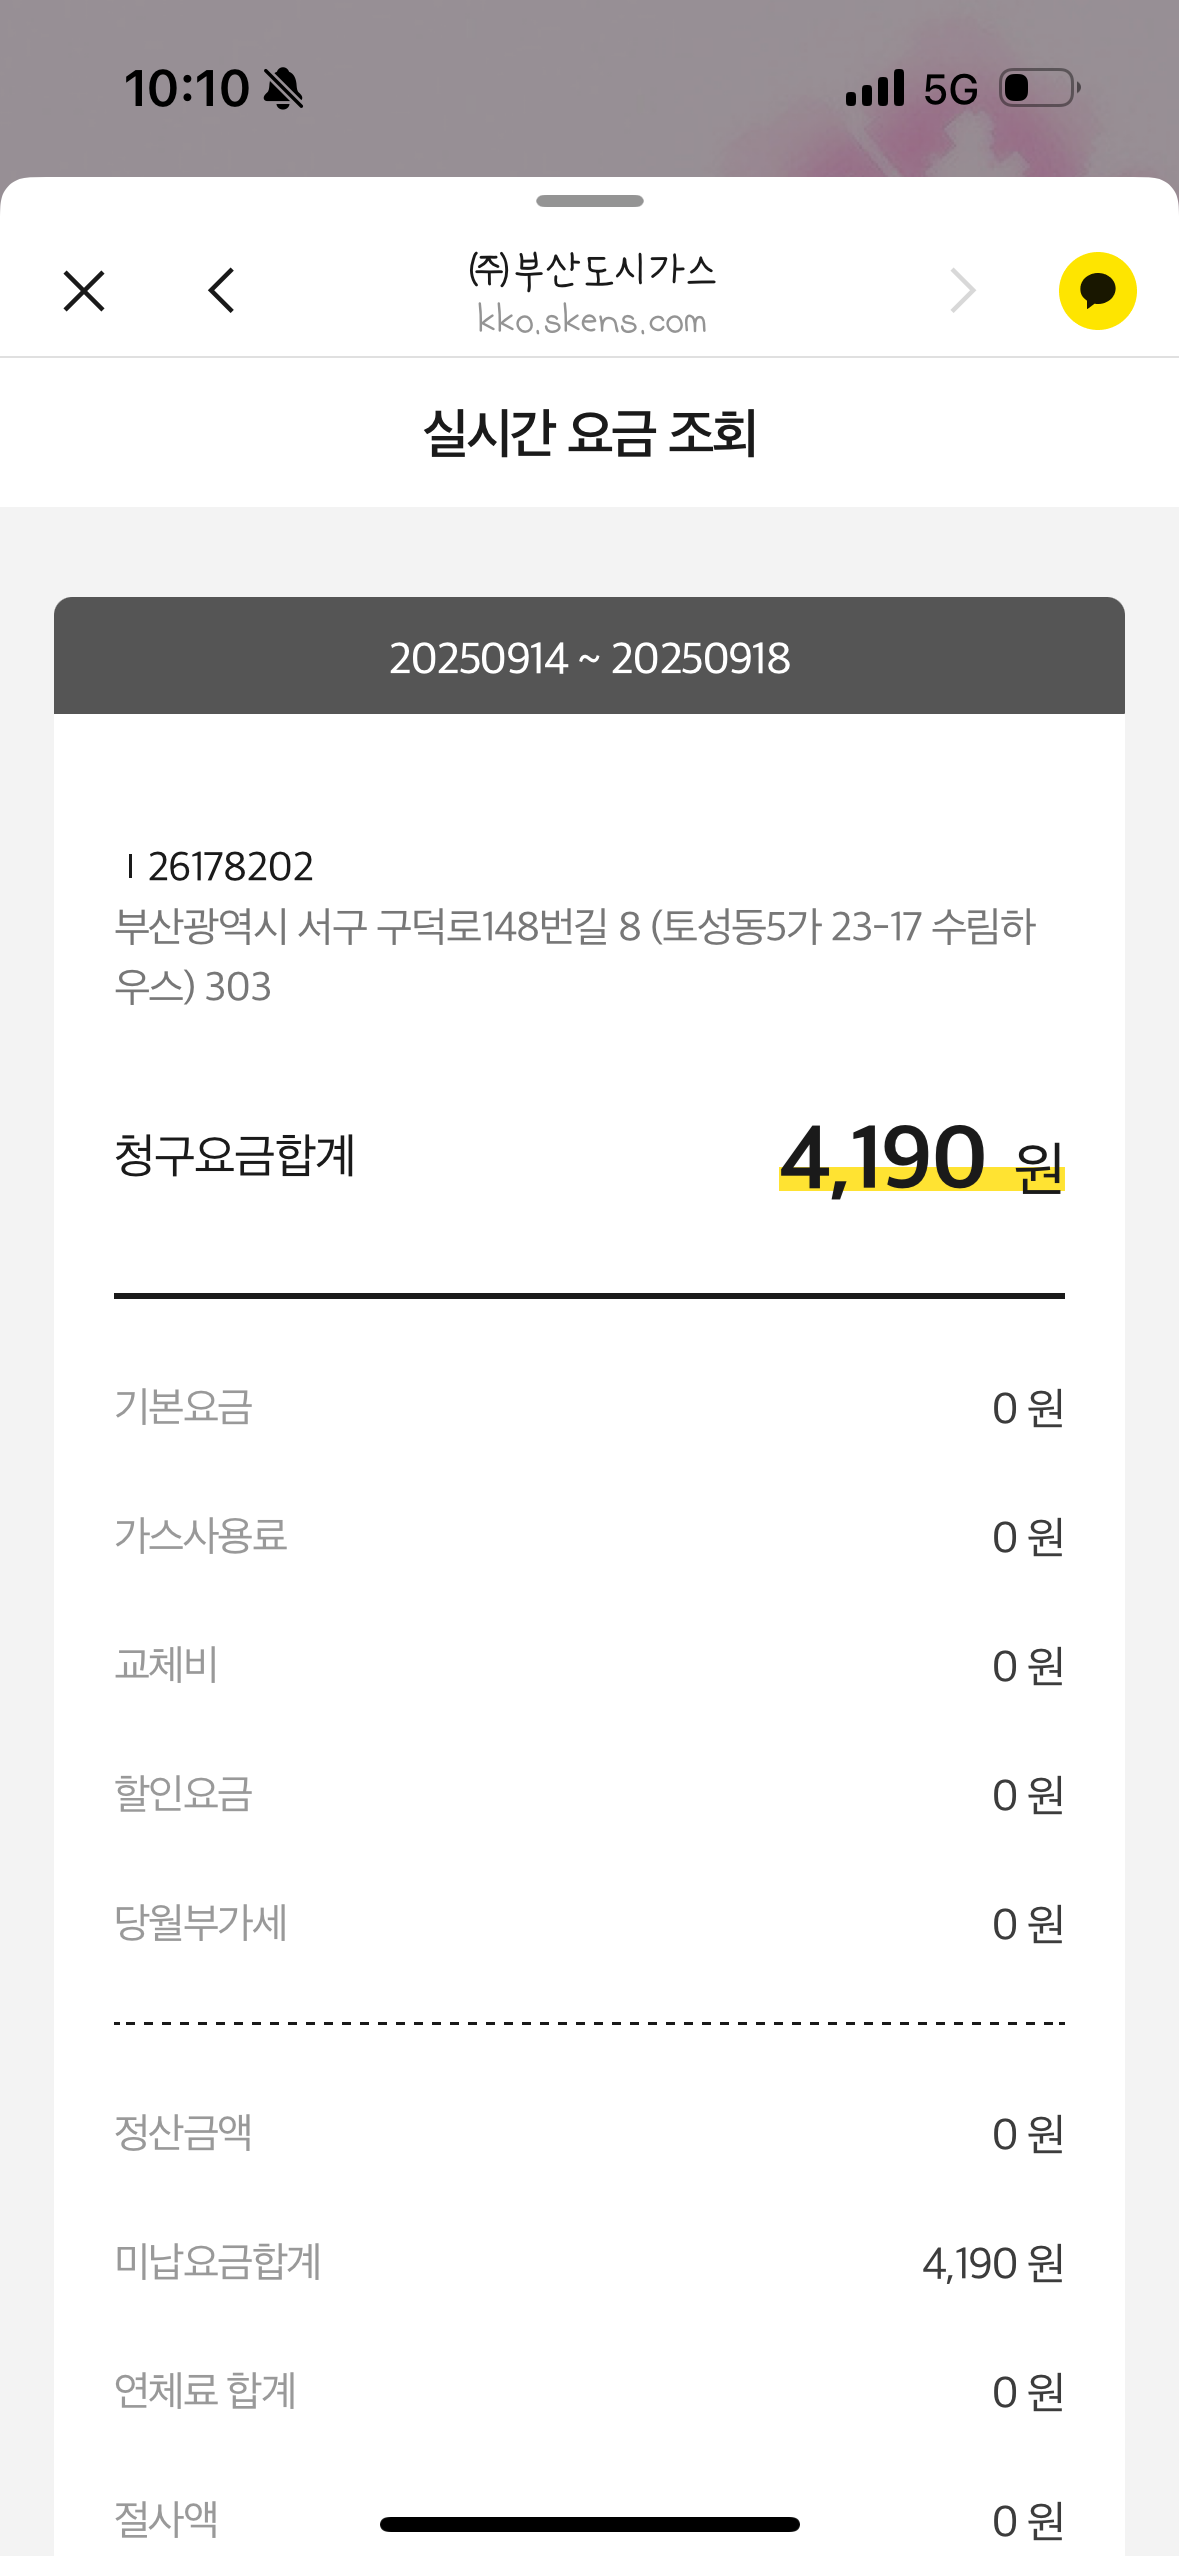Select the 청구요금합계 label
This screenshot has width=1179, height=2556.
click(235, 1156)
